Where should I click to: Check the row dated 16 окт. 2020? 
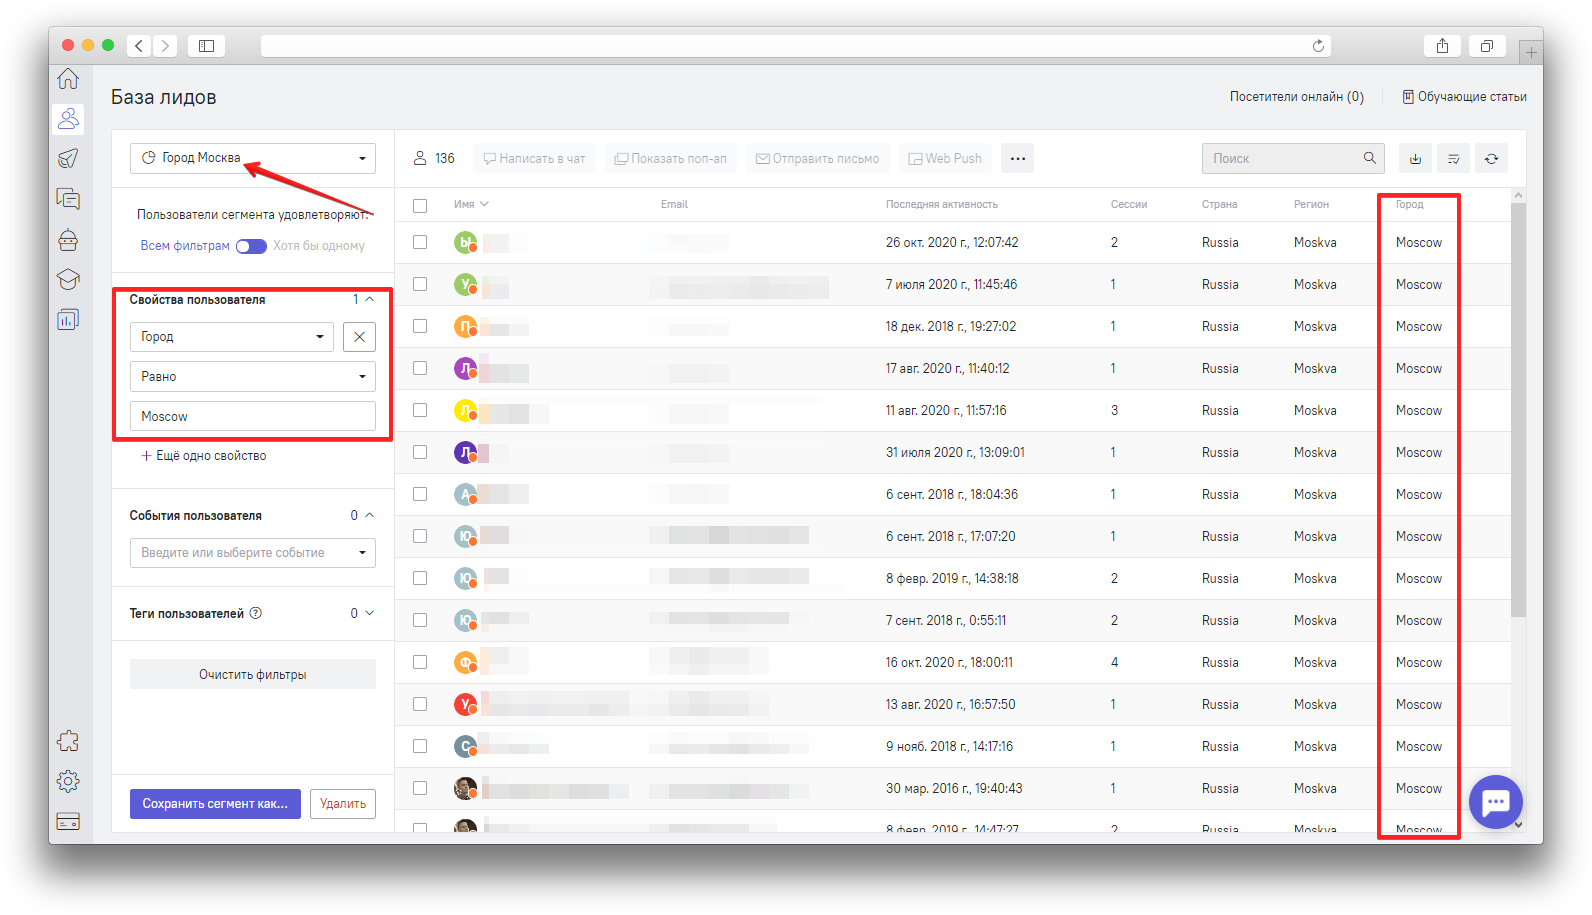coord(420,662)
